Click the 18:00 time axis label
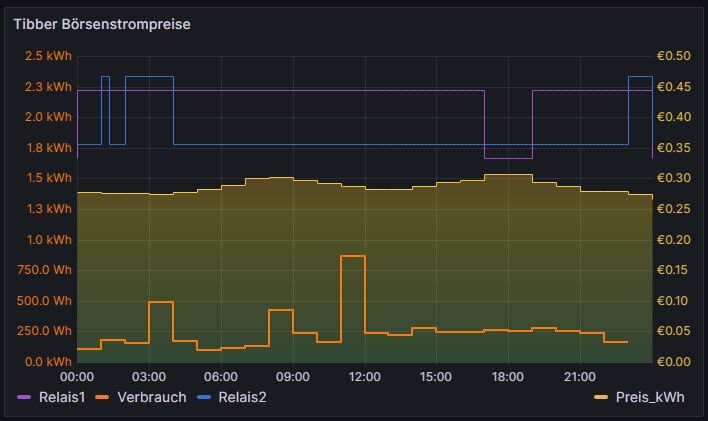708x421 pixels. coord(508,377)
